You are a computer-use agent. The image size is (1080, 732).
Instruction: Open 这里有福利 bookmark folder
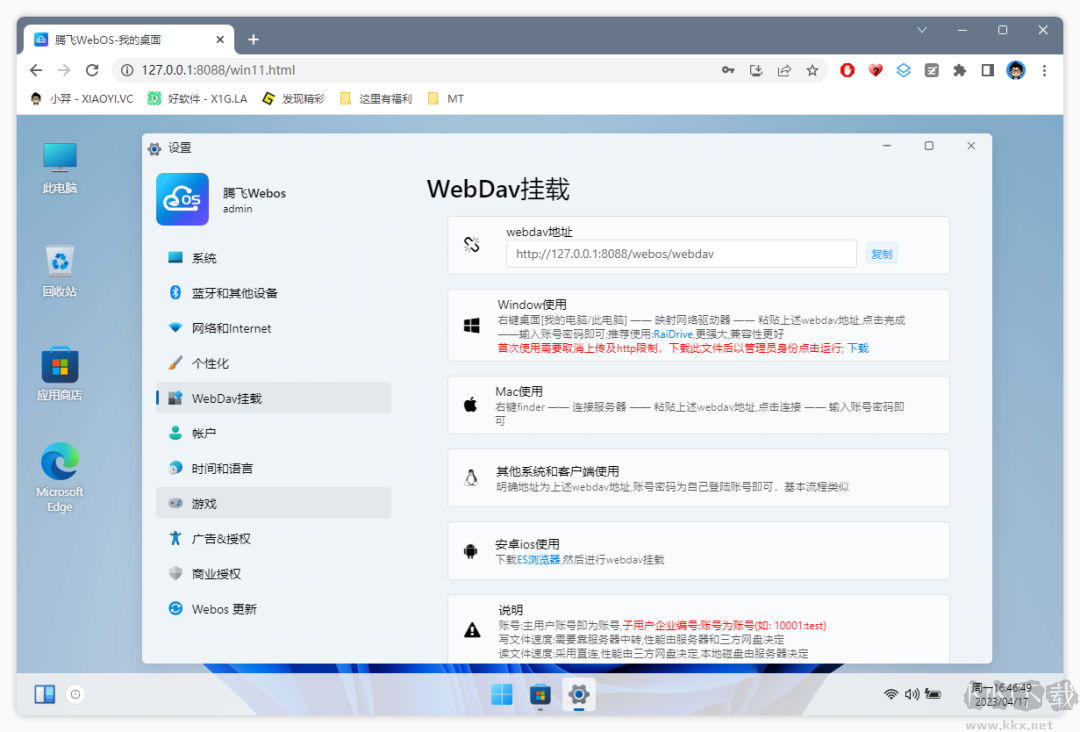tap(376, 99)
